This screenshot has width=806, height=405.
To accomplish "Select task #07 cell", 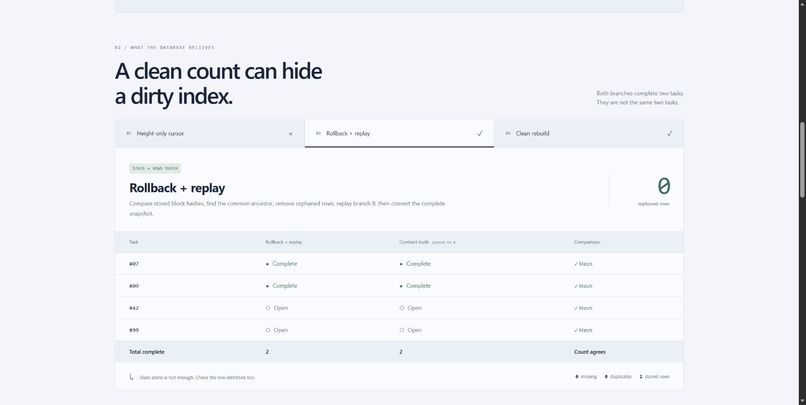I will 134,264.
